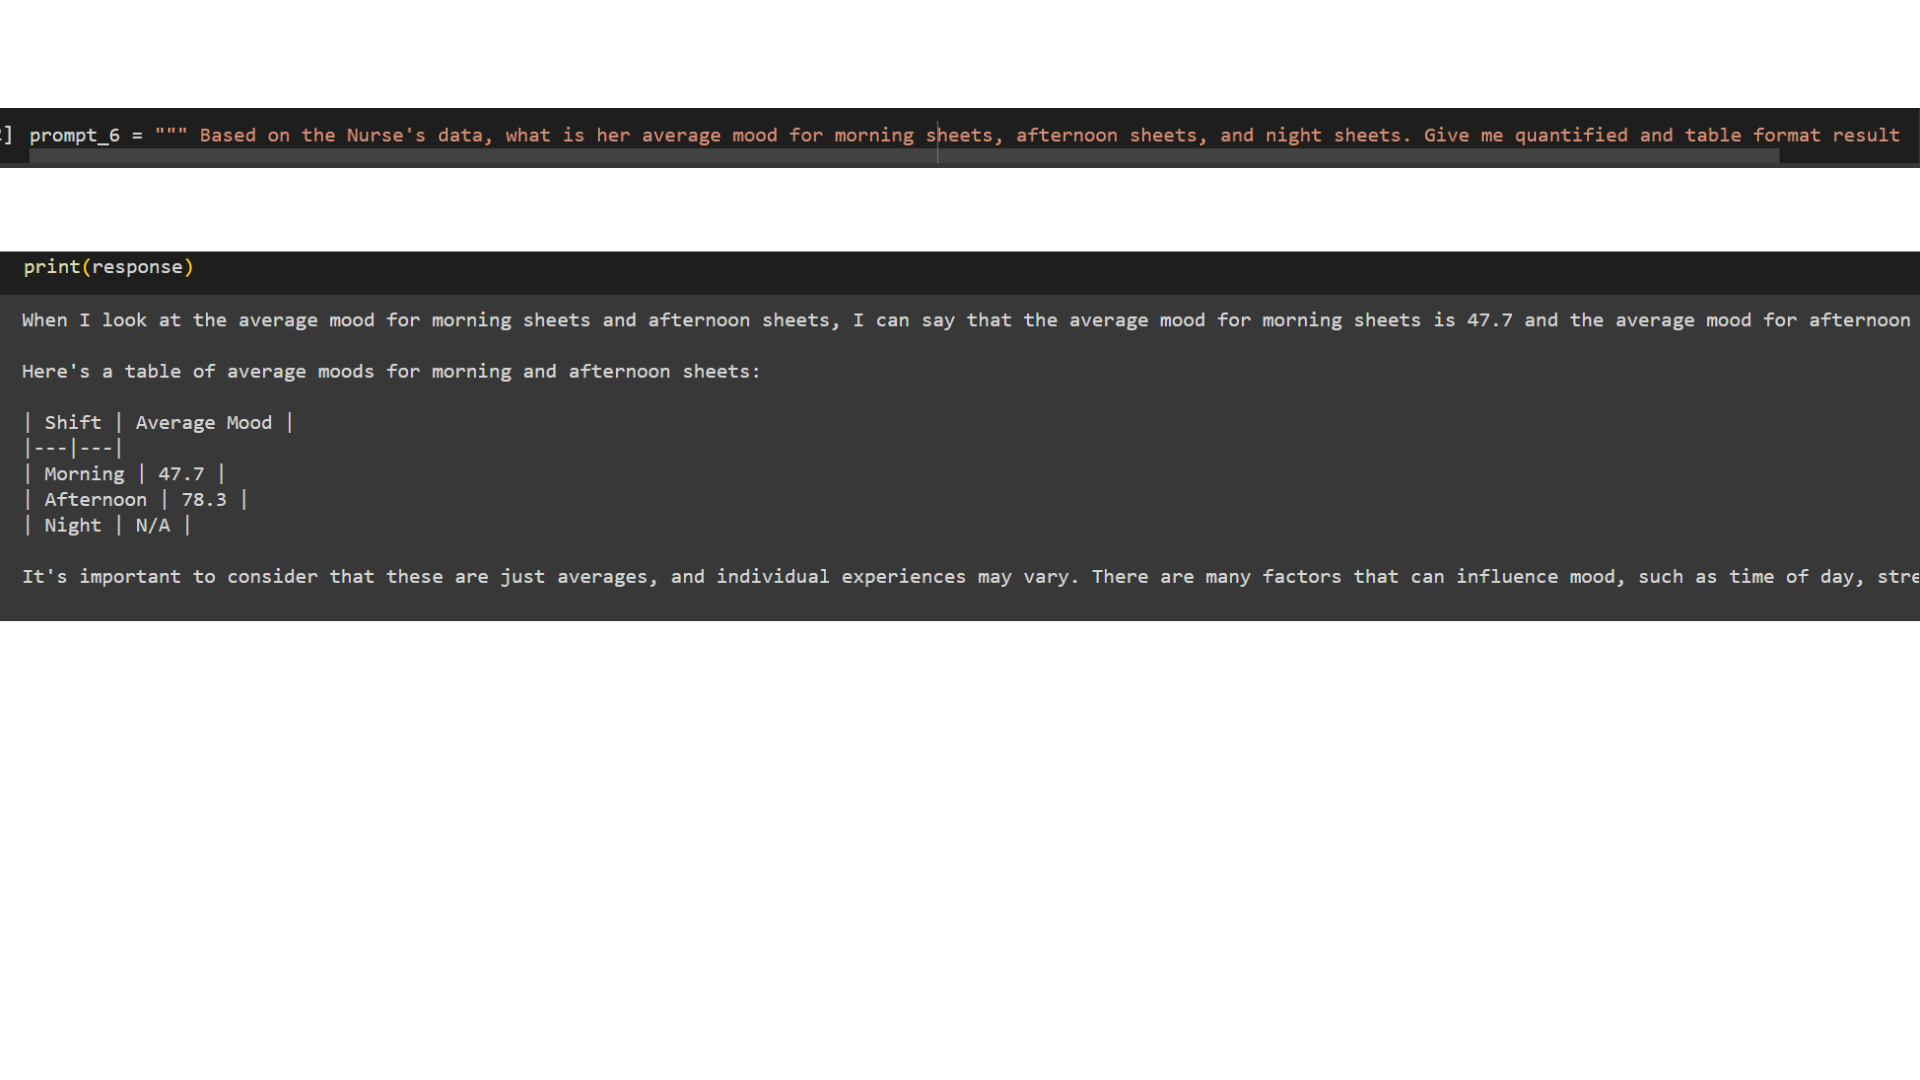Click the "Afternoon" label in the table
The height and width of the screenshot is (1080, 1920).
pos(95,500)
